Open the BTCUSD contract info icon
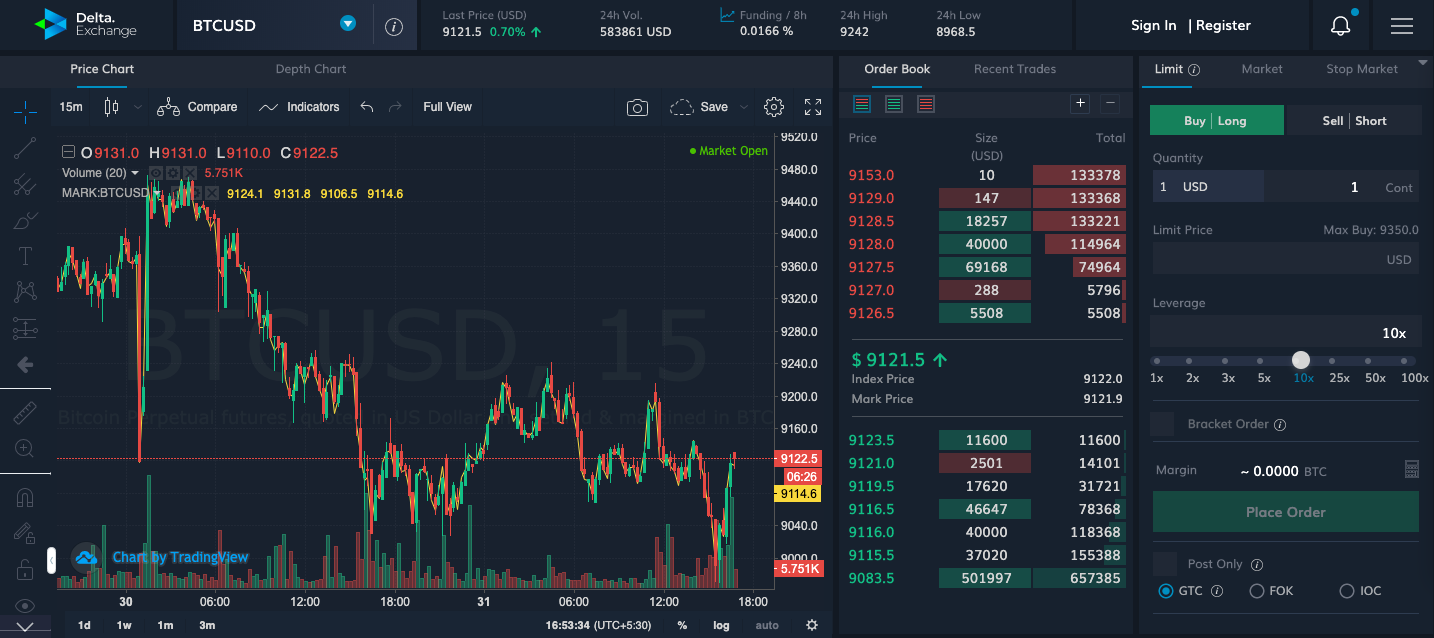This screenshot has height=638, width=1434. click(394, 26)
